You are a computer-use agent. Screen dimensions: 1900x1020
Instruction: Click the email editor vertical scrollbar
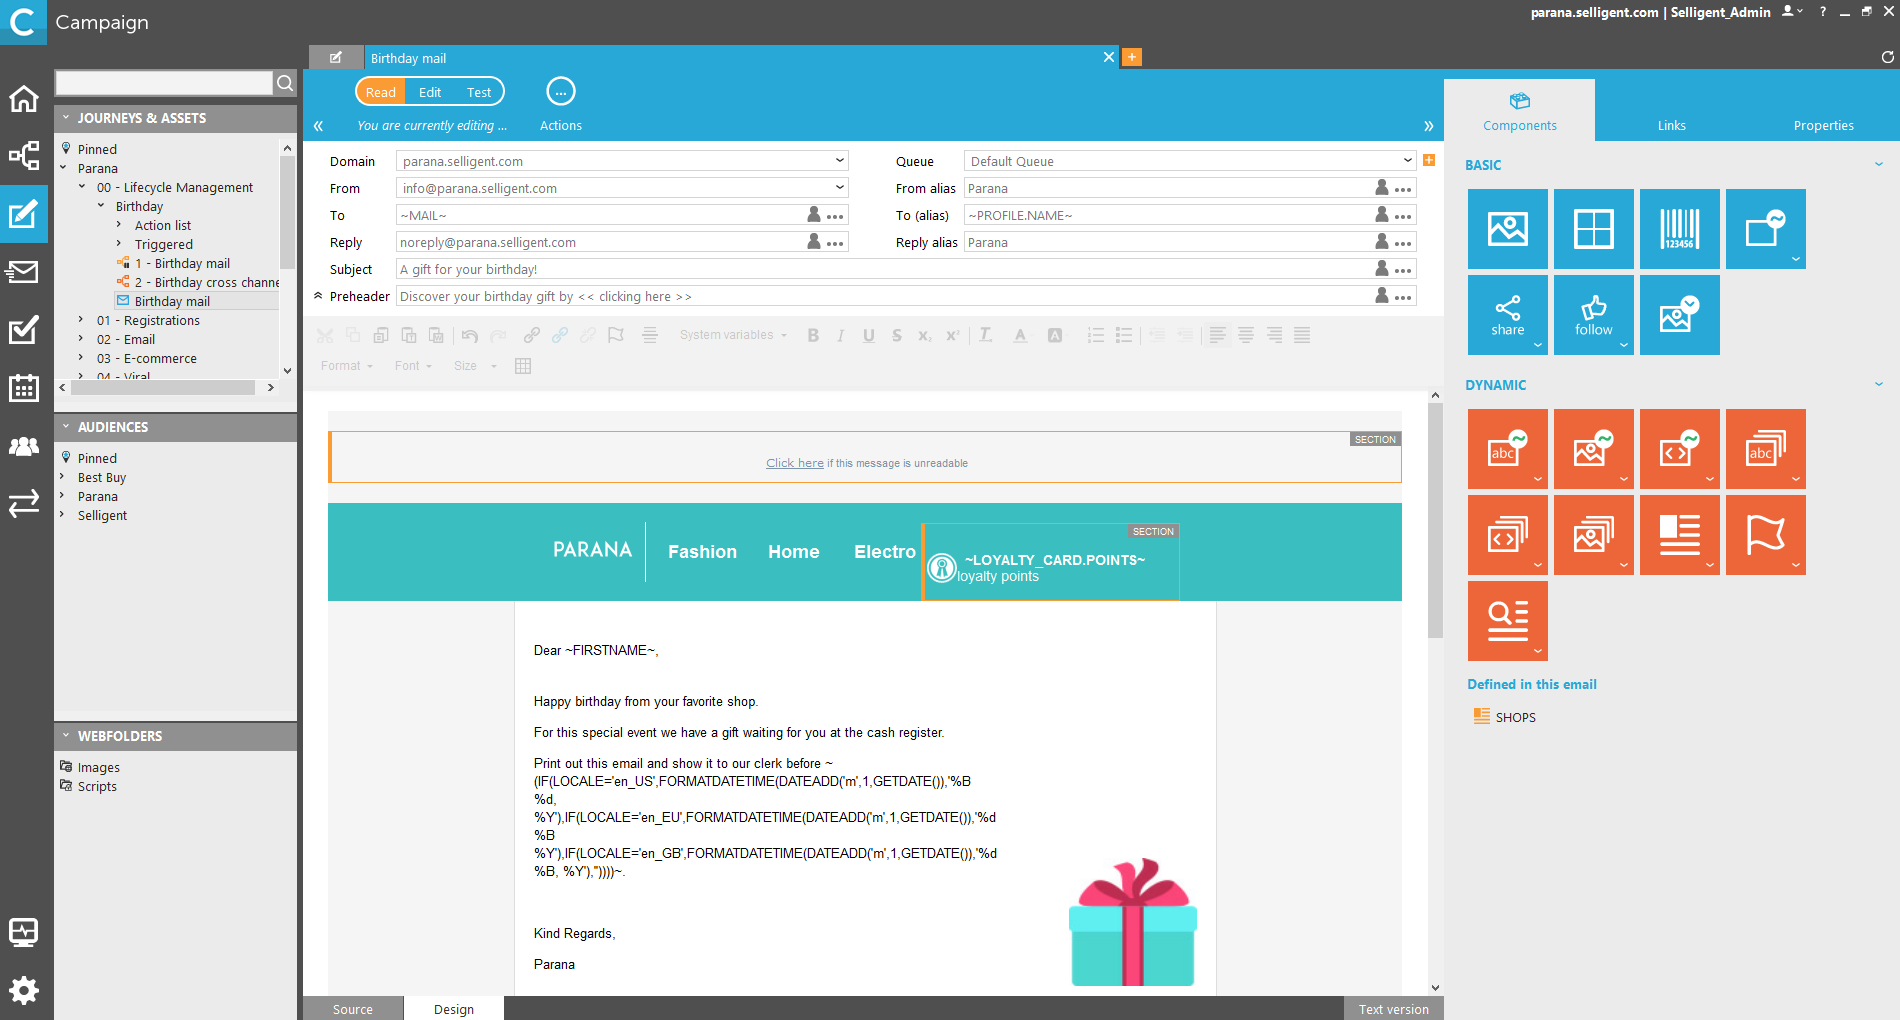coord(1435,520)
